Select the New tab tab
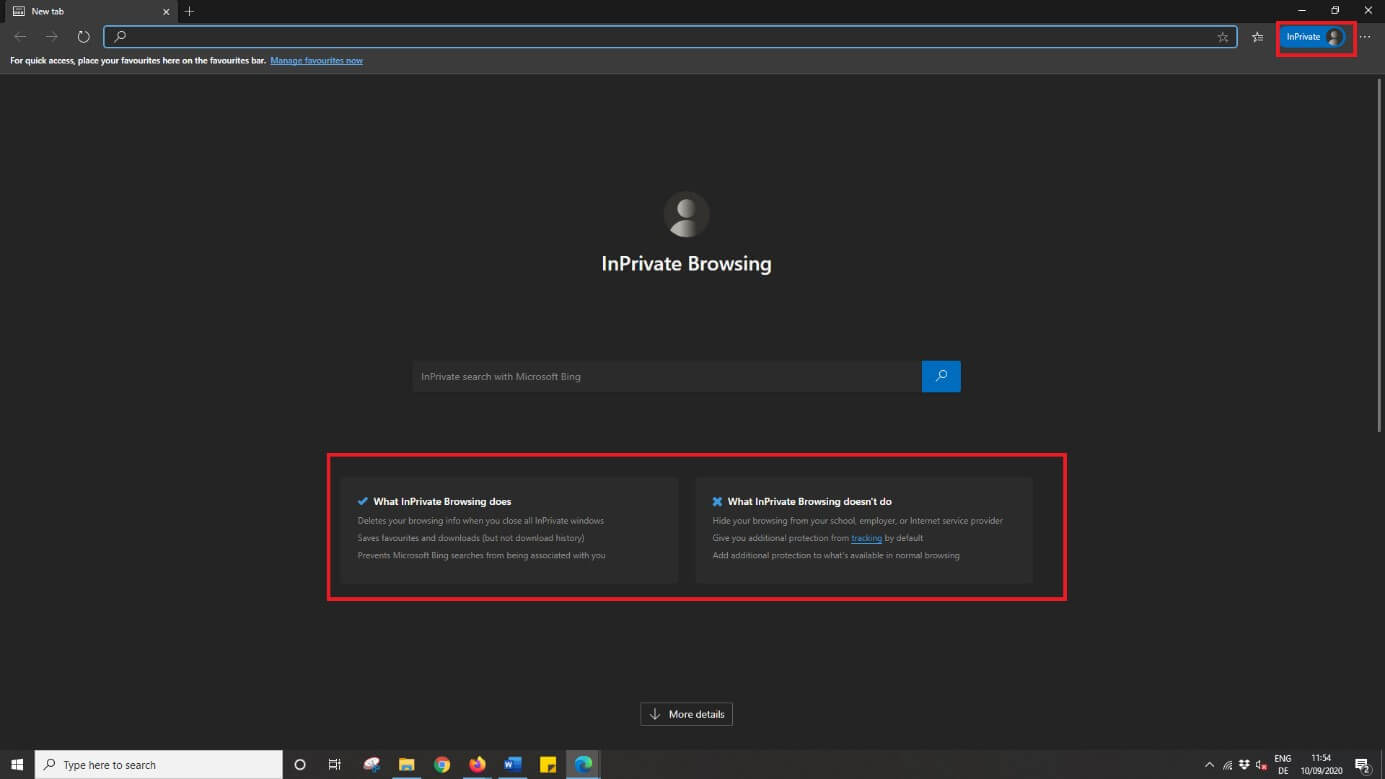Image resolution: width=1385 pixels, height=779 pixels. tap(80, 12)
